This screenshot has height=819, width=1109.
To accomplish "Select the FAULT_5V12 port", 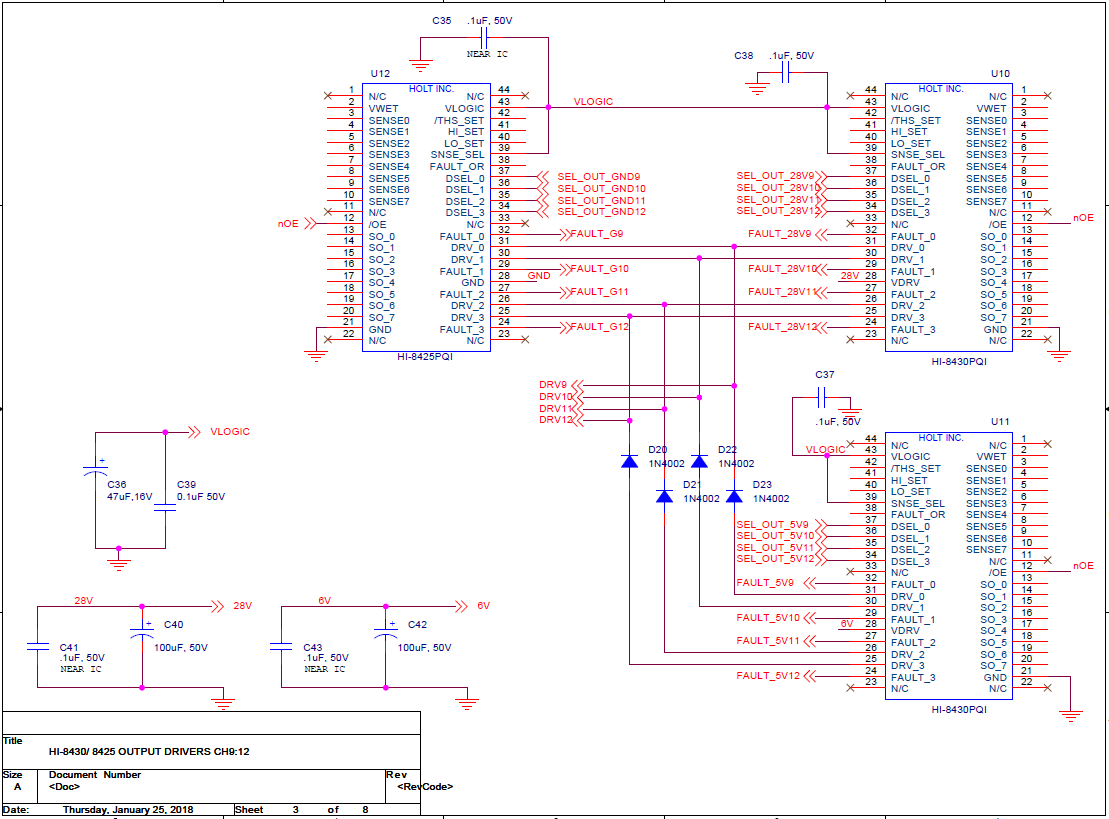I will [776, 676].
